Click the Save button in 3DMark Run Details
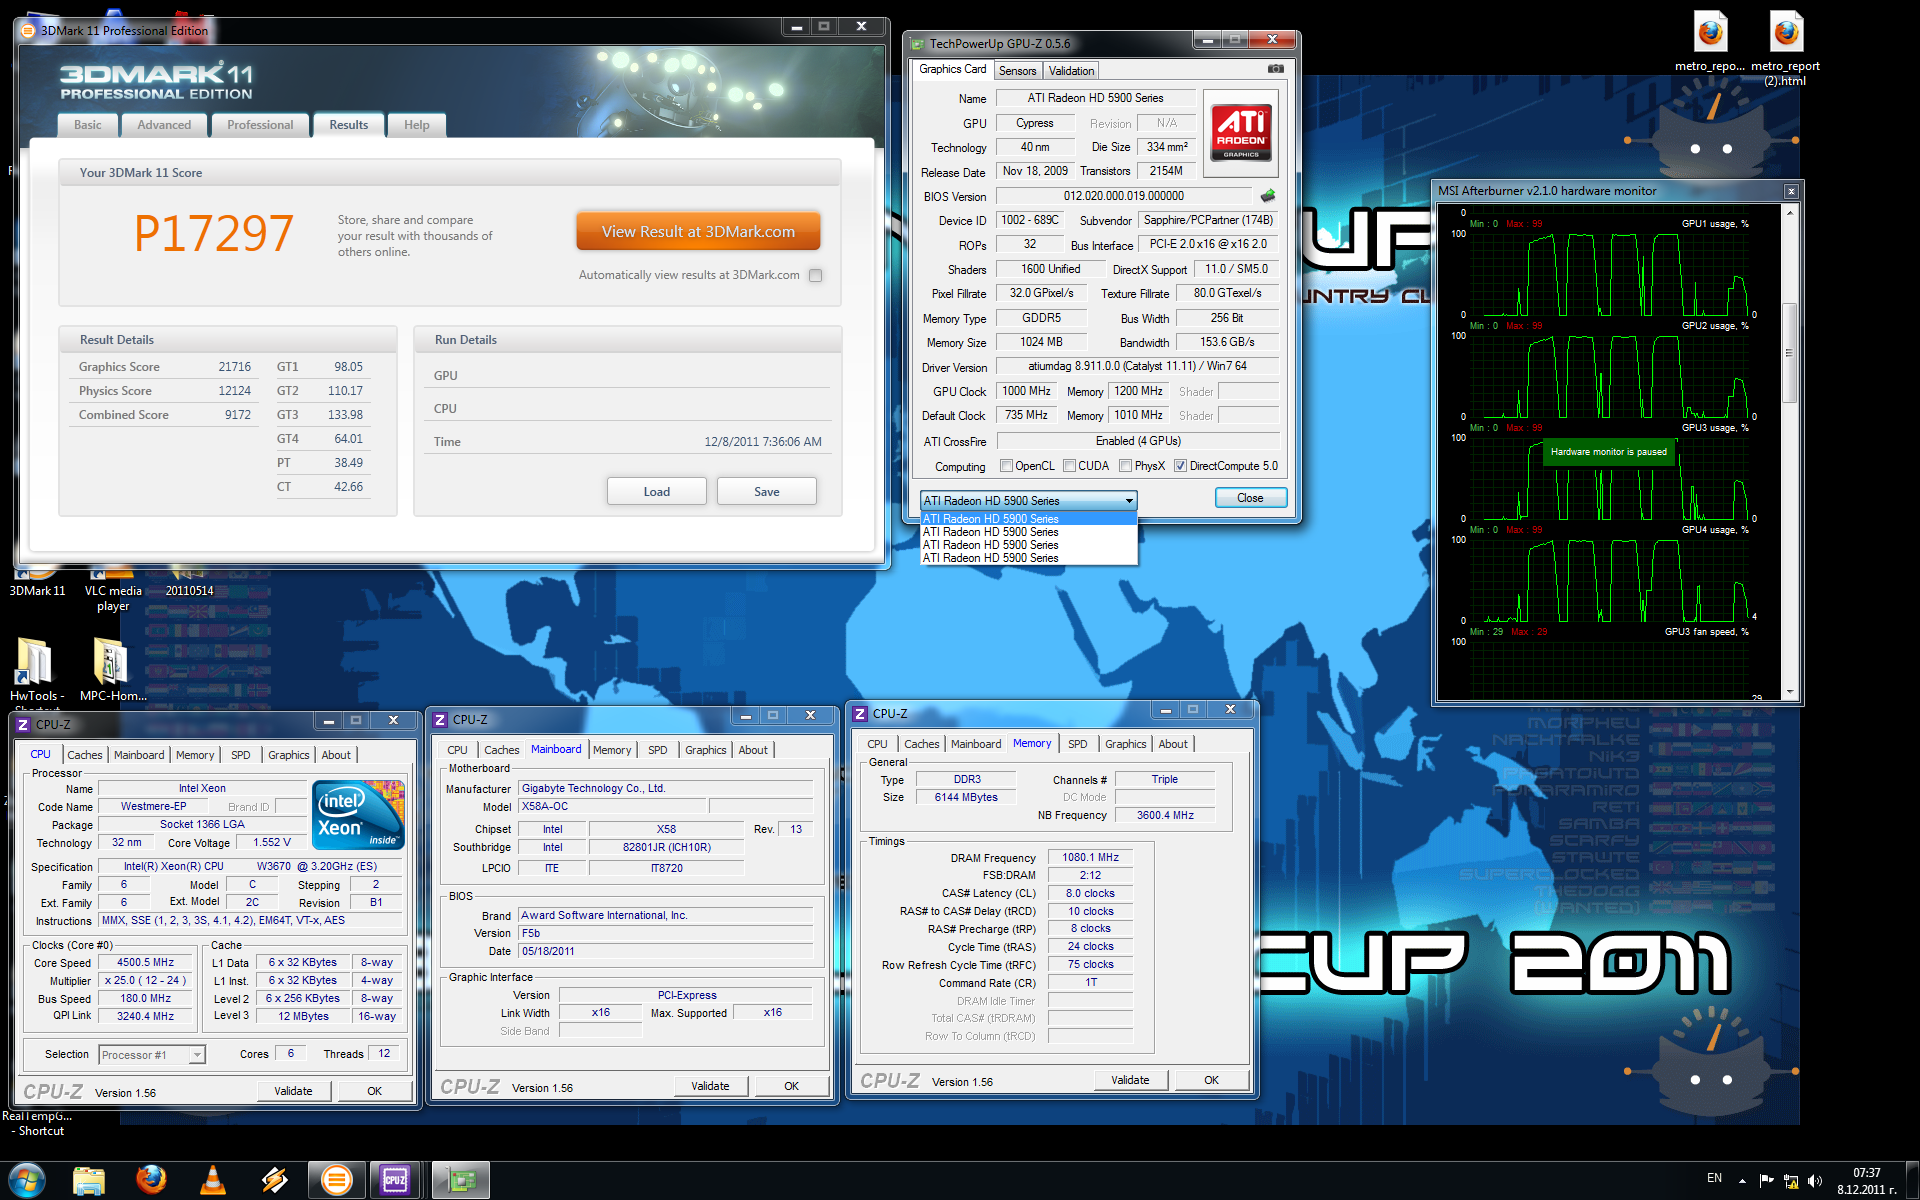The width and height of the screenshot is (1920, 1200). (x=767, y=492)
